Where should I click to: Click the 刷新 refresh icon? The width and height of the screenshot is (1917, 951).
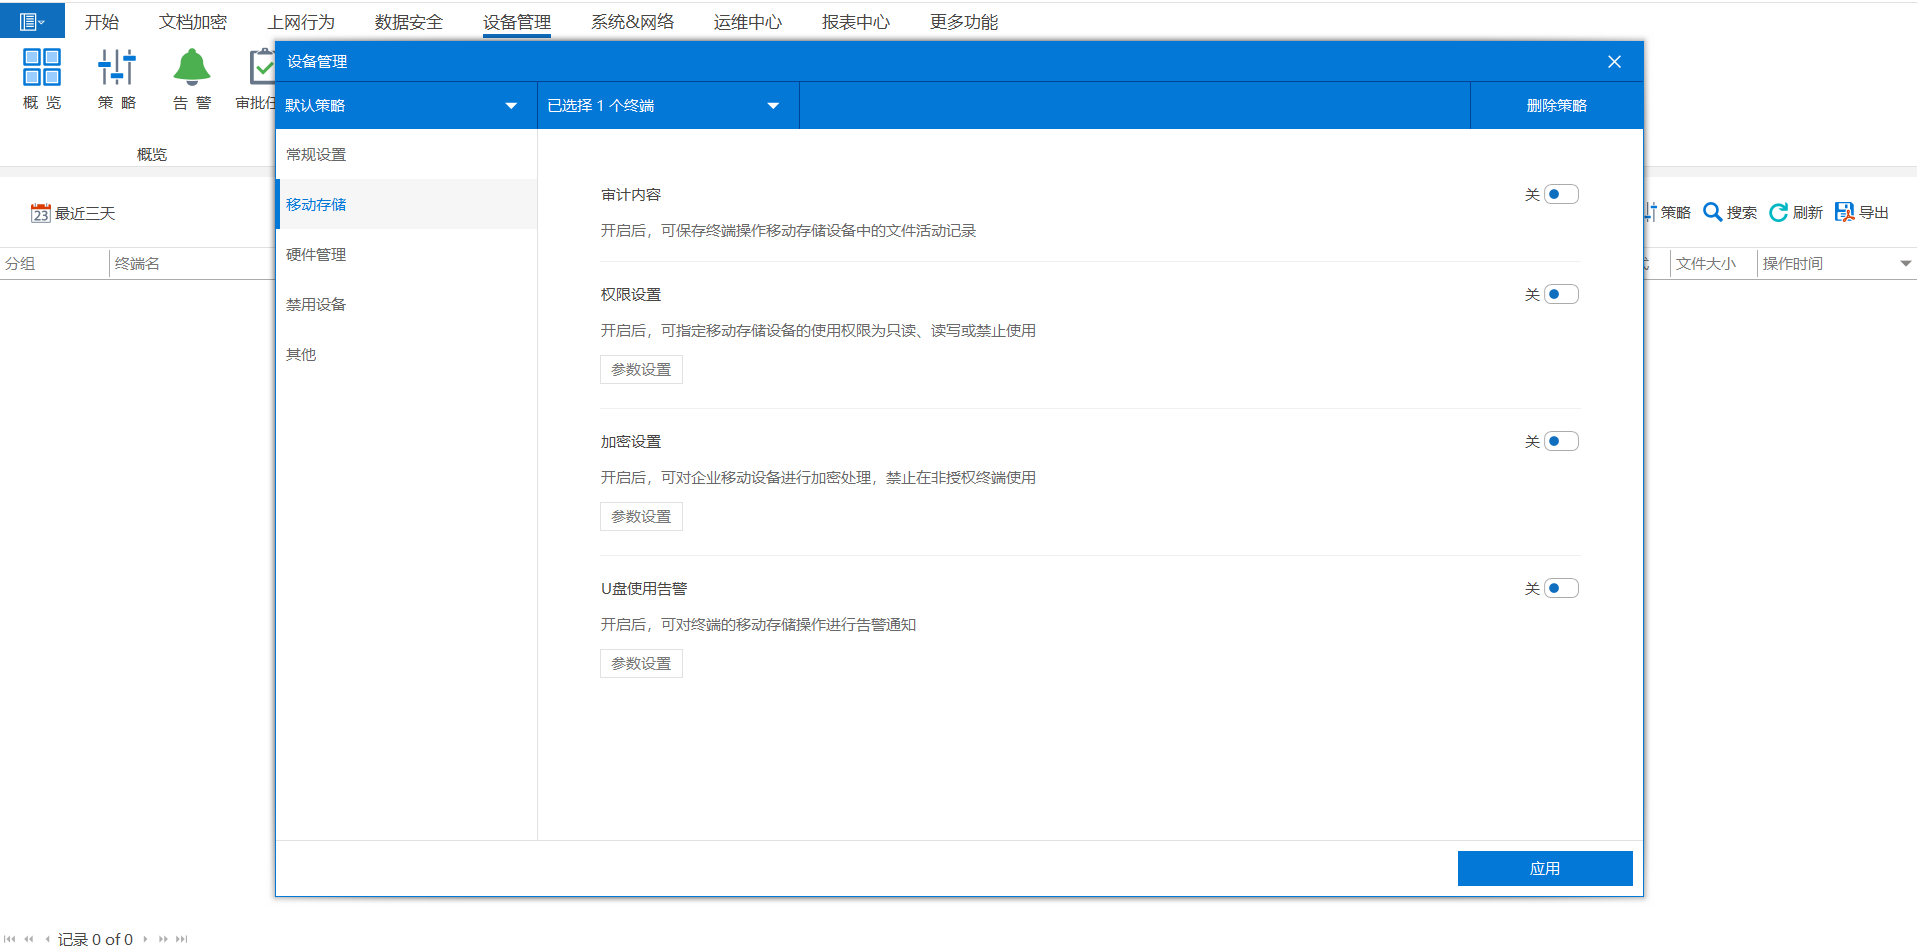click(1778, 212)
